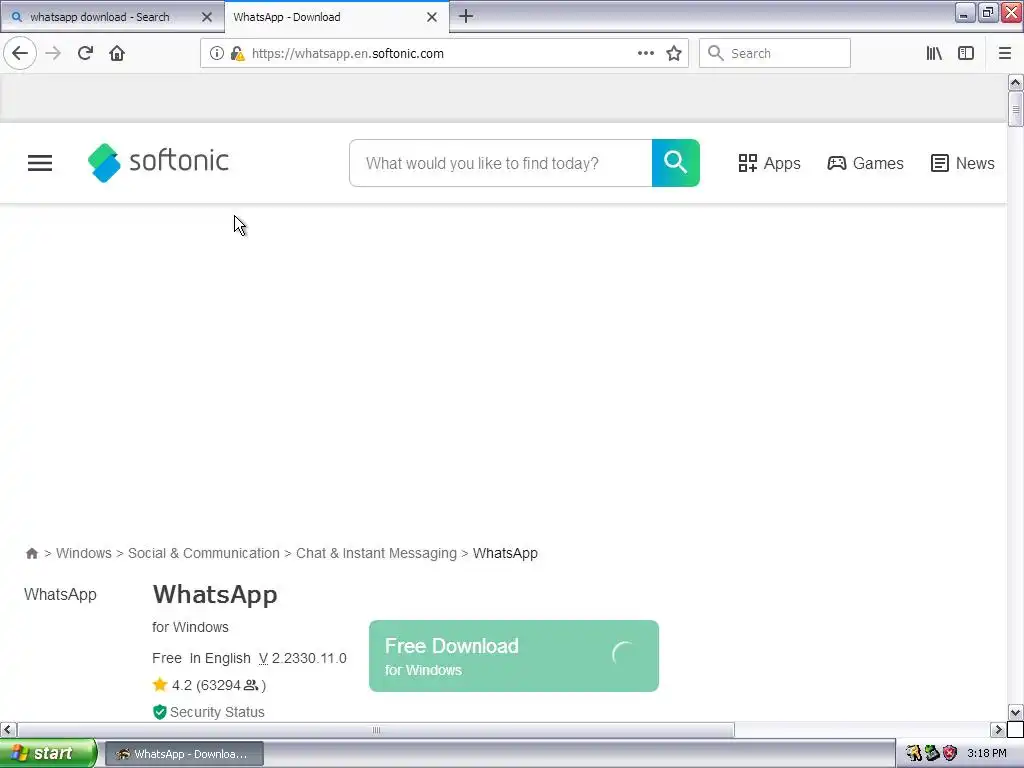Click the version V 2.2330.11.0 text

[302, 658]
